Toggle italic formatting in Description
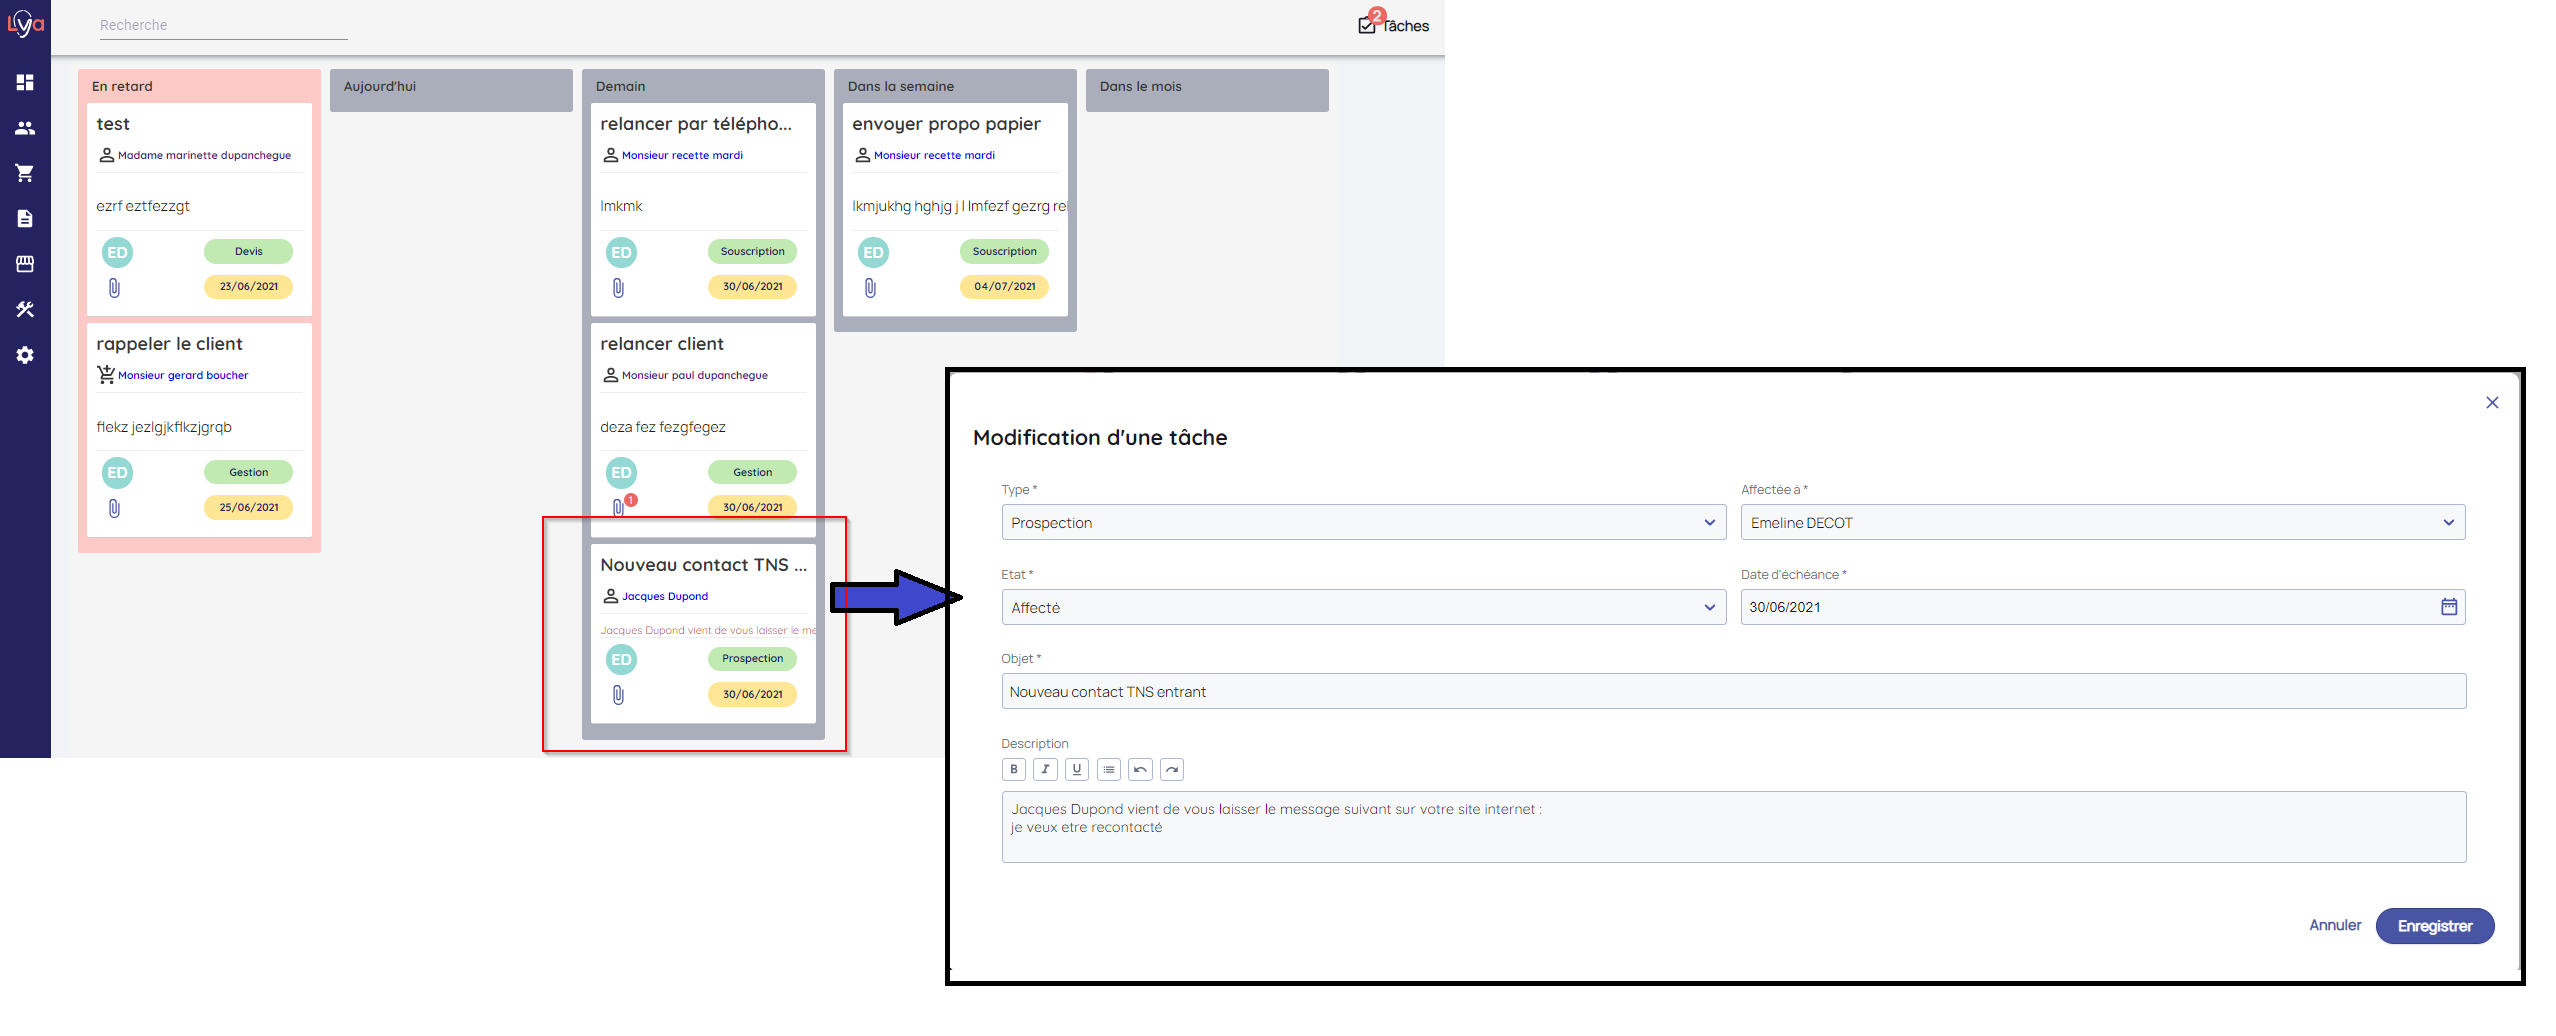2556x1036 pixels. (1045, 769)
